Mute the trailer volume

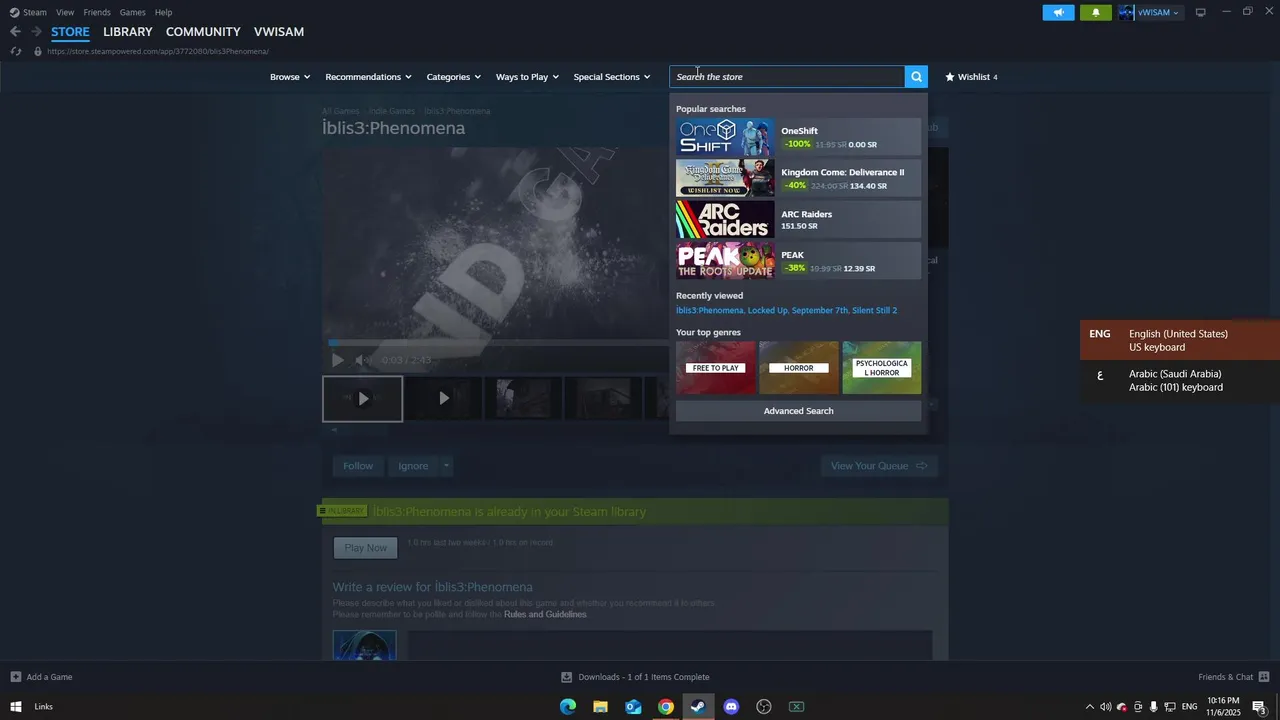(x=363, y=360)
